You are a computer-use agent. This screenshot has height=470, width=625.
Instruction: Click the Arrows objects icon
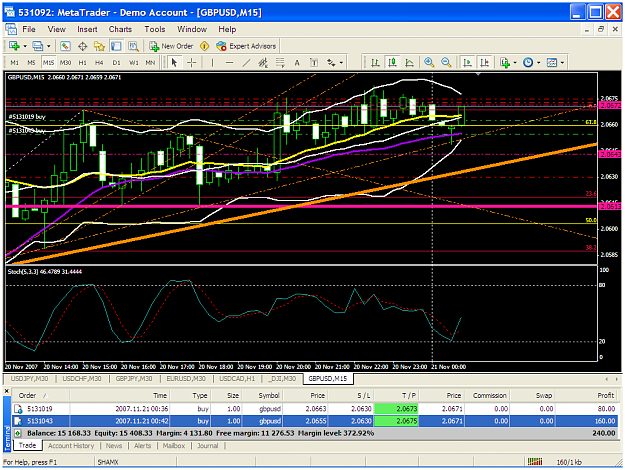pos(331,63)
